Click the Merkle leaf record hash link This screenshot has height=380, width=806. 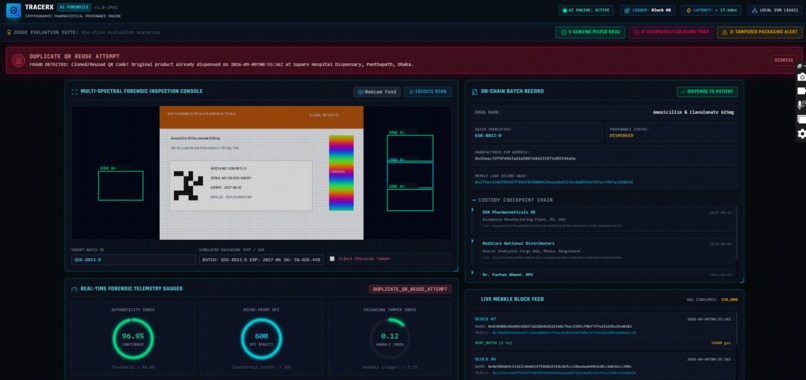tap(554, 182)
